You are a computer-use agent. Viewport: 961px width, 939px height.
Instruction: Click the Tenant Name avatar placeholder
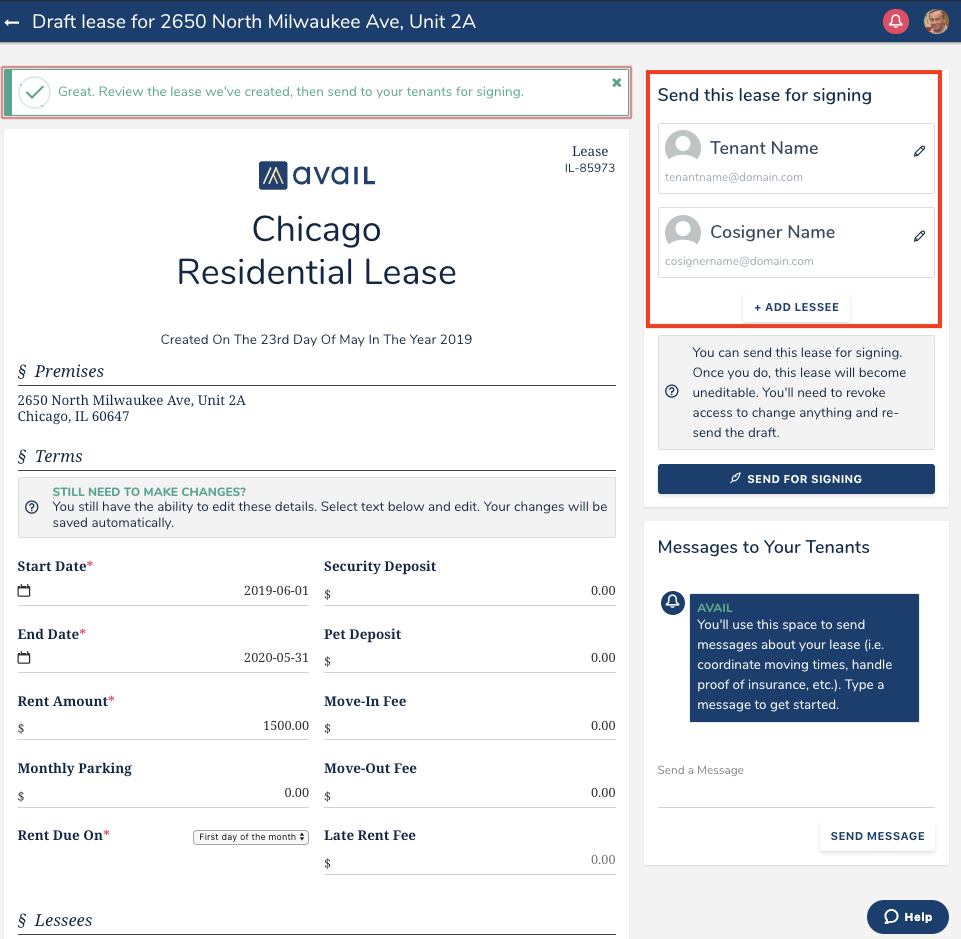coord(683,148)
